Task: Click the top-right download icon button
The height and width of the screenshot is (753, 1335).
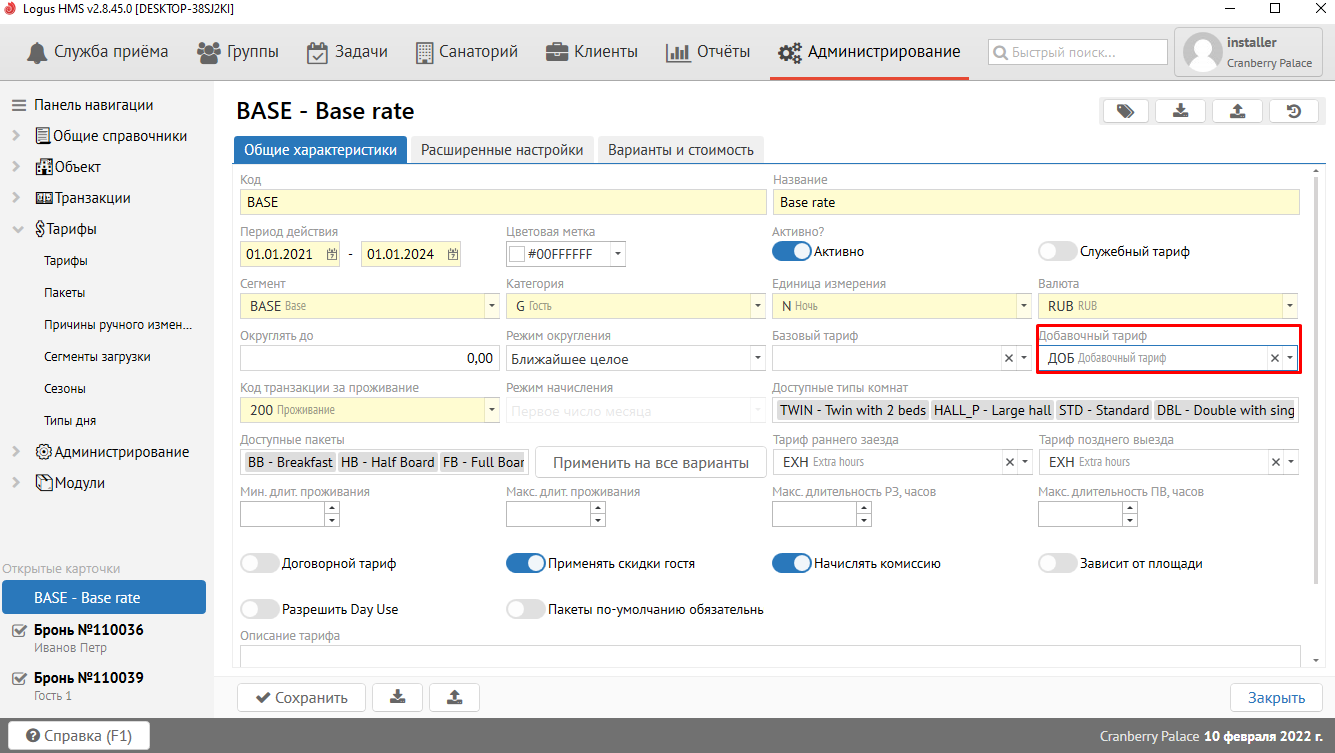Action: point(1181,111)
